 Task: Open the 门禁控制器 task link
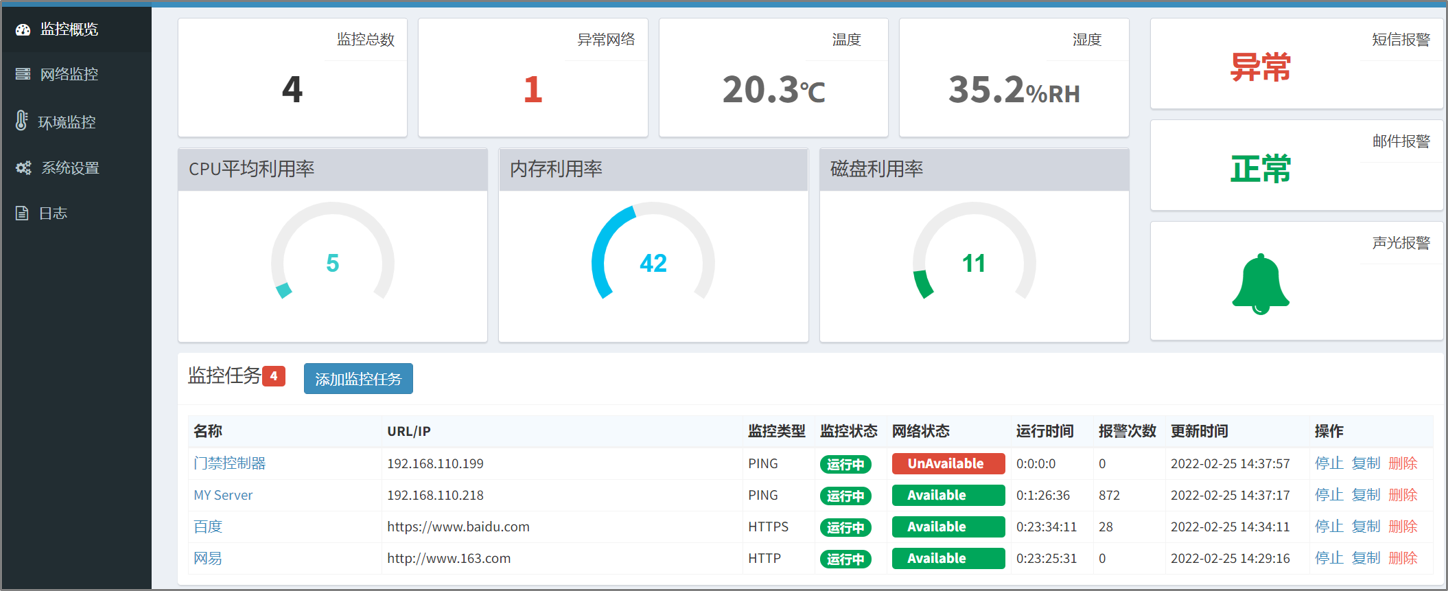click(229, 463)
